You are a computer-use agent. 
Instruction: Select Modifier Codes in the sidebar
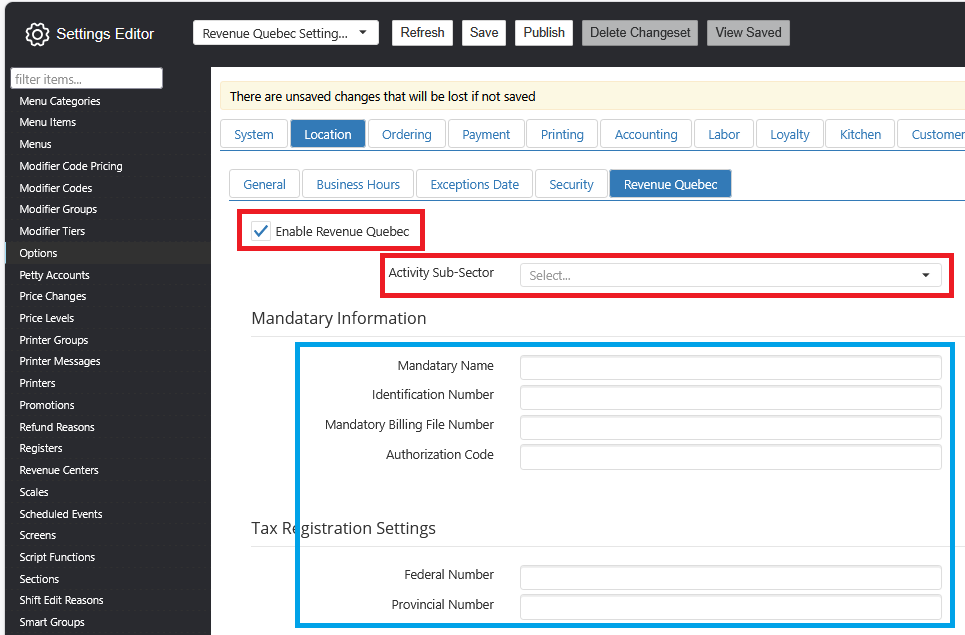[x=55, y=188]
